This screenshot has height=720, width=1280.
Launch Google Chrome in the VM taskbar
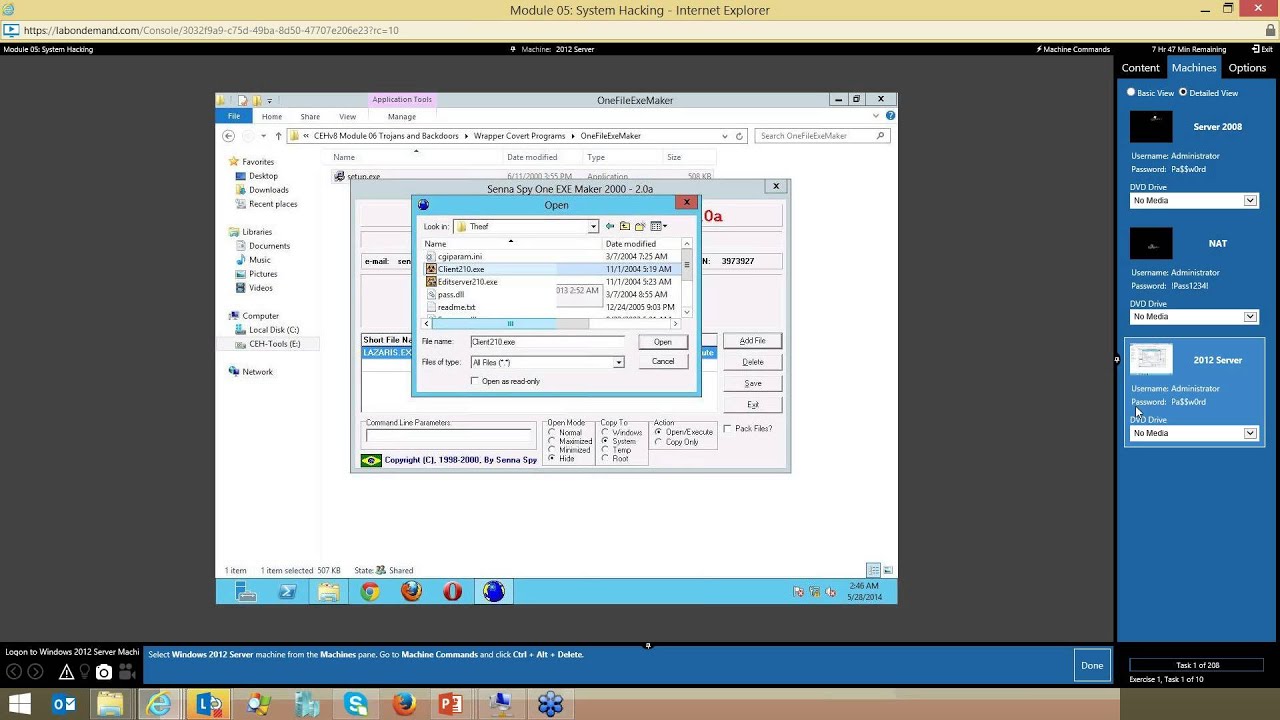click(x=370, y=592)
